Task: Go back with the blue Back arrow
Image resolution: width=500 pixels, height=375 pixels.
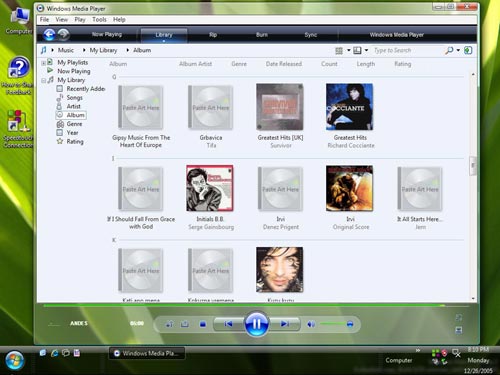Action: (49, 34)
